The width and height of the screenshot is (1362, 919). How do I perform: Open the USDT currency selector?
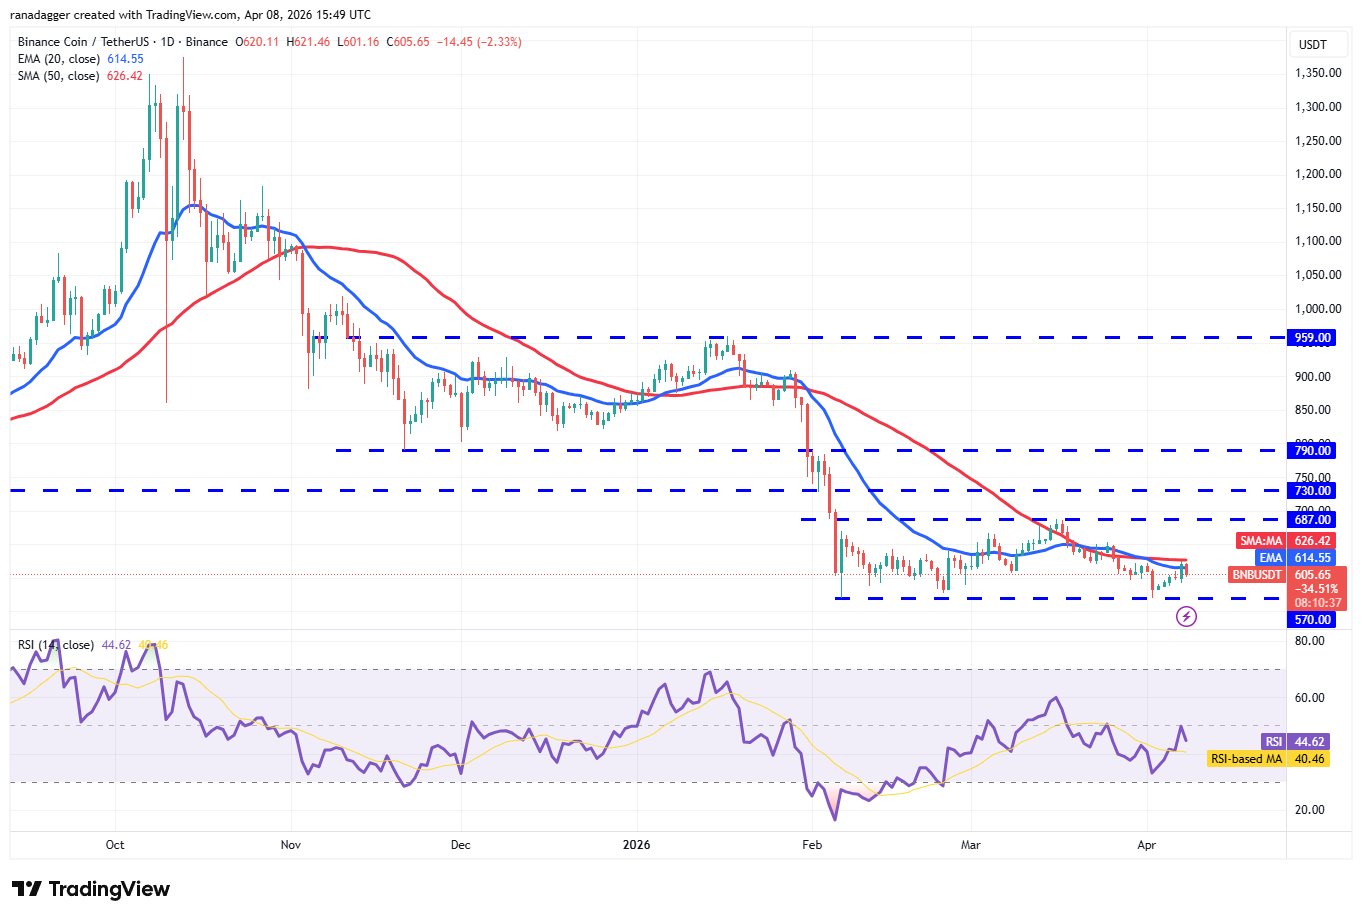pos(1312,45)
